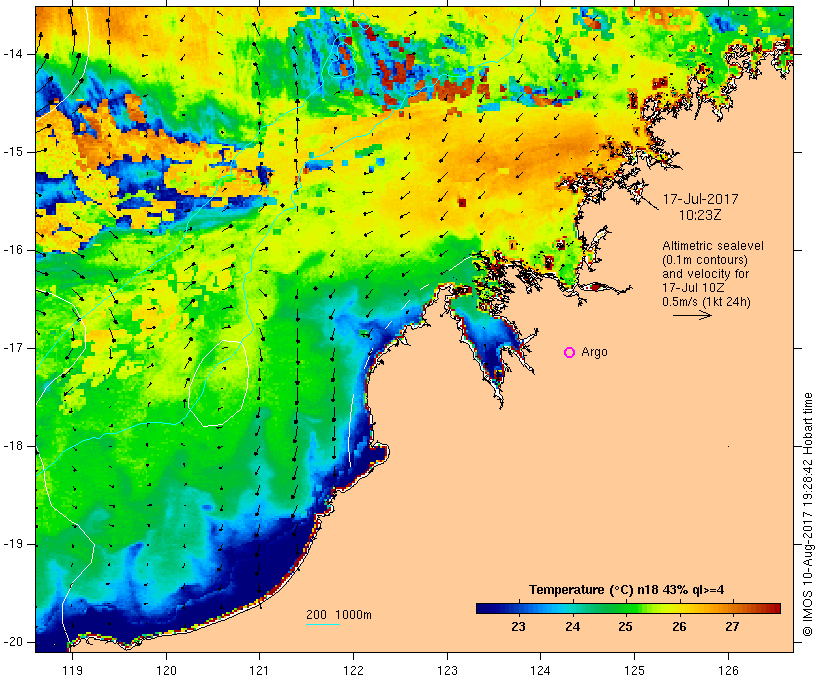Click the longitude label 119
This screenshot has width=820, height=680.
[x=72, y=670]
